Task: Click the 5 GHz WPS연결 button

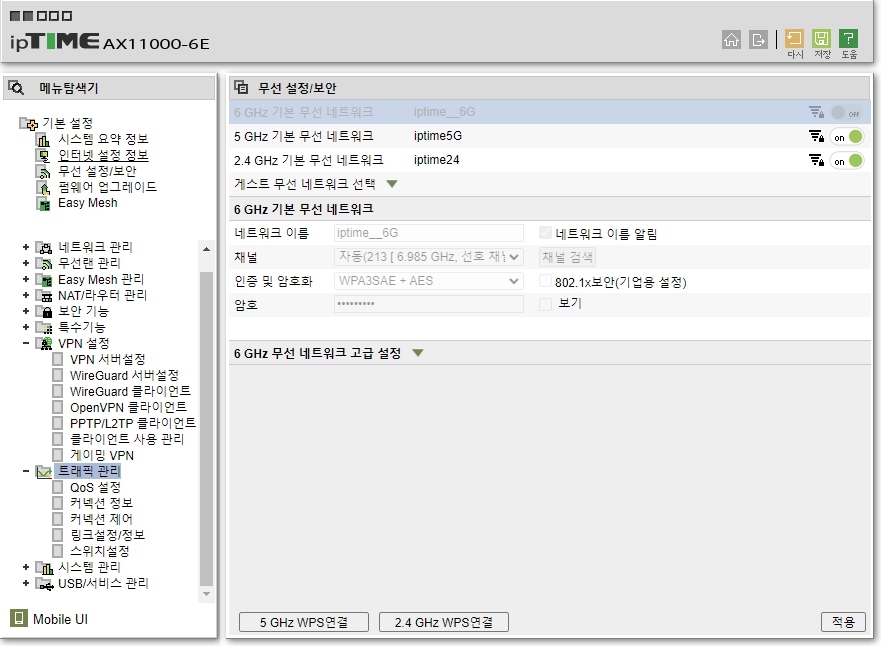Action: [304, 622]
